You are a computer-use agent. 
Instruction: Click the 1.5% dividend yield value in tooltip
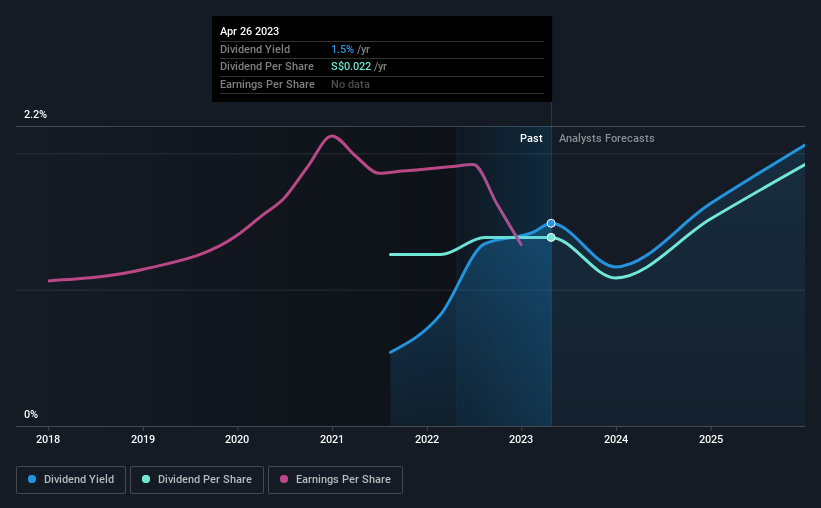[x=342, y=49]
